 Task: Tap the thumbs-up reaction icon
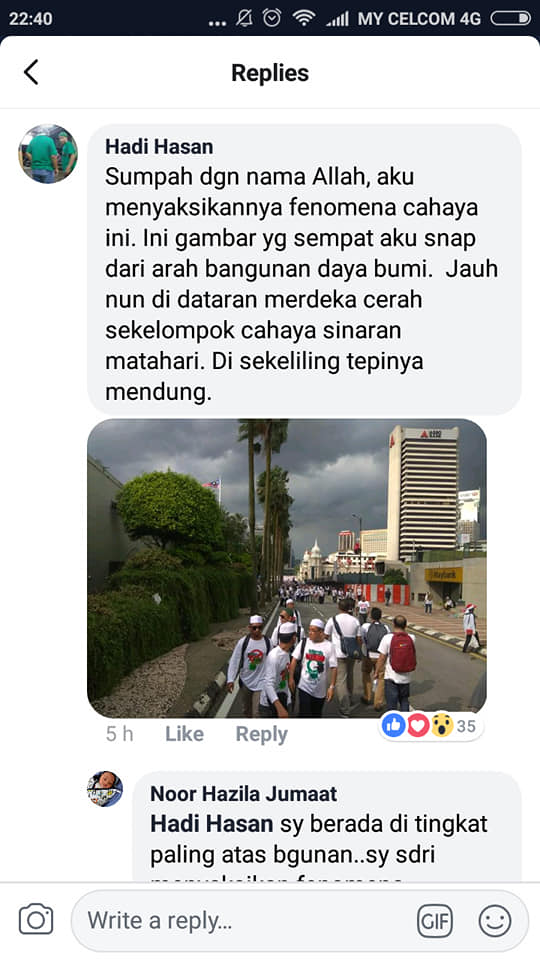(394, 726)
